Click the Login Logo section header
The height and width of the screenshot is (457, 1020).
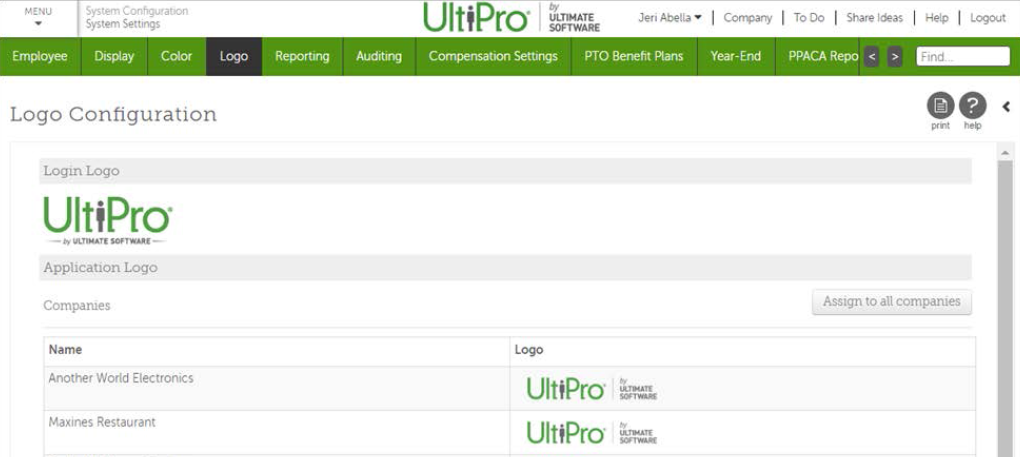505,171
